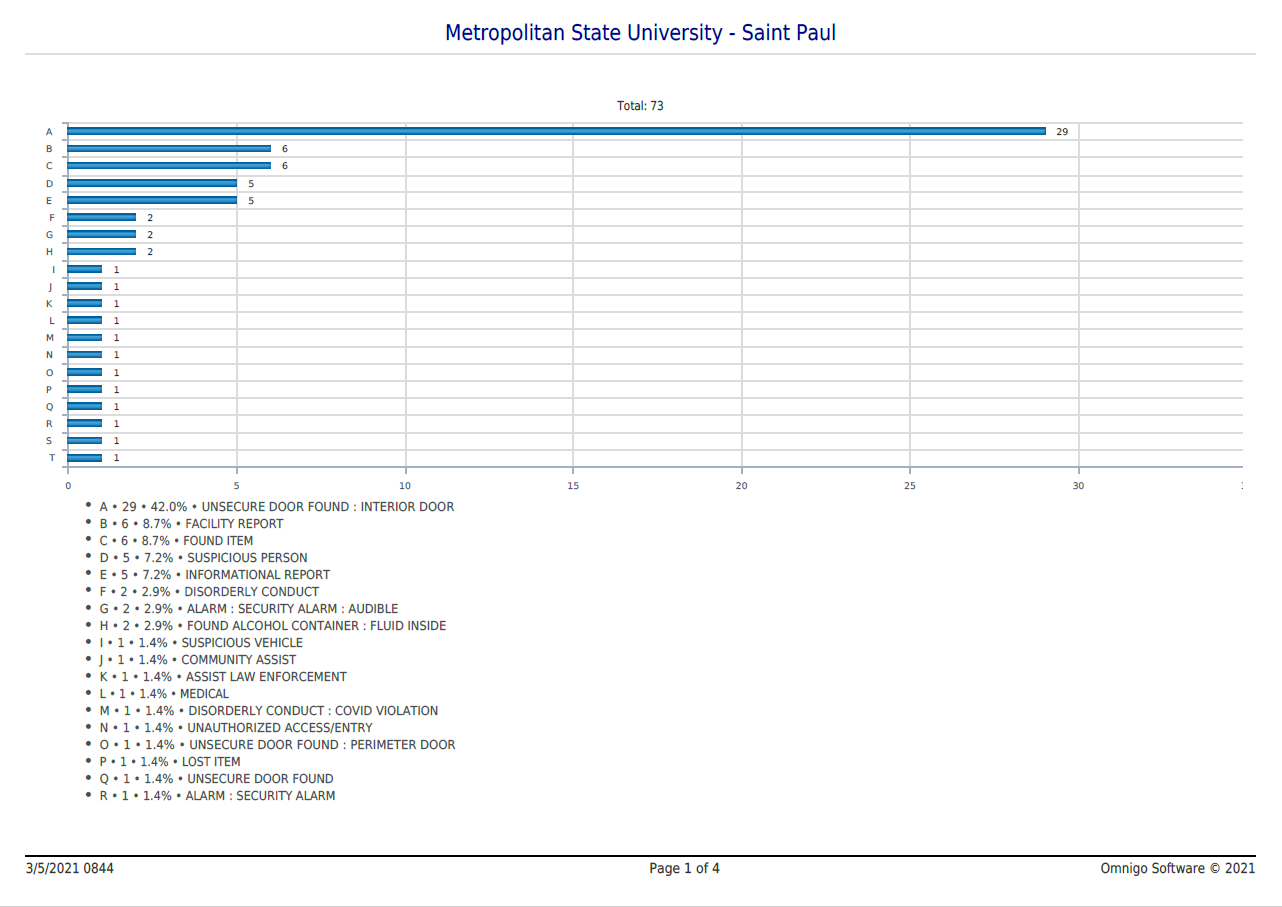Click legend line ALARM : SECURITY ALARM : AUDIBLE

(248, 609)
